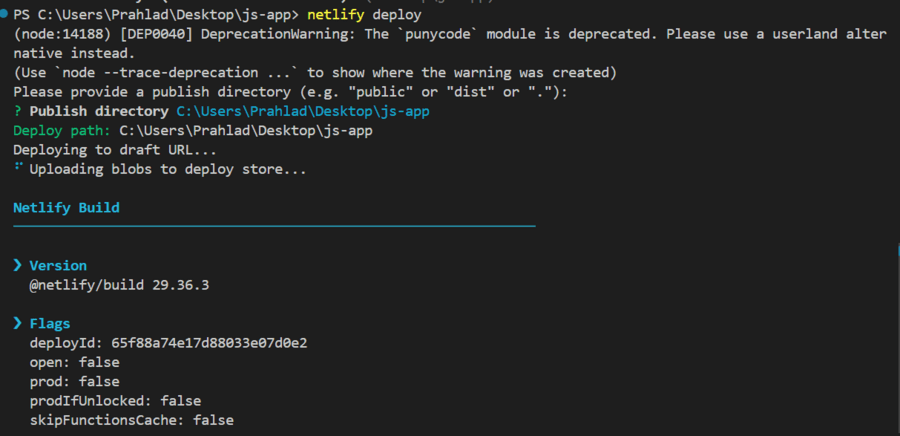900x436 pixels.
Task: Click the chevron beside Version
Action: [x=18, y=266]
